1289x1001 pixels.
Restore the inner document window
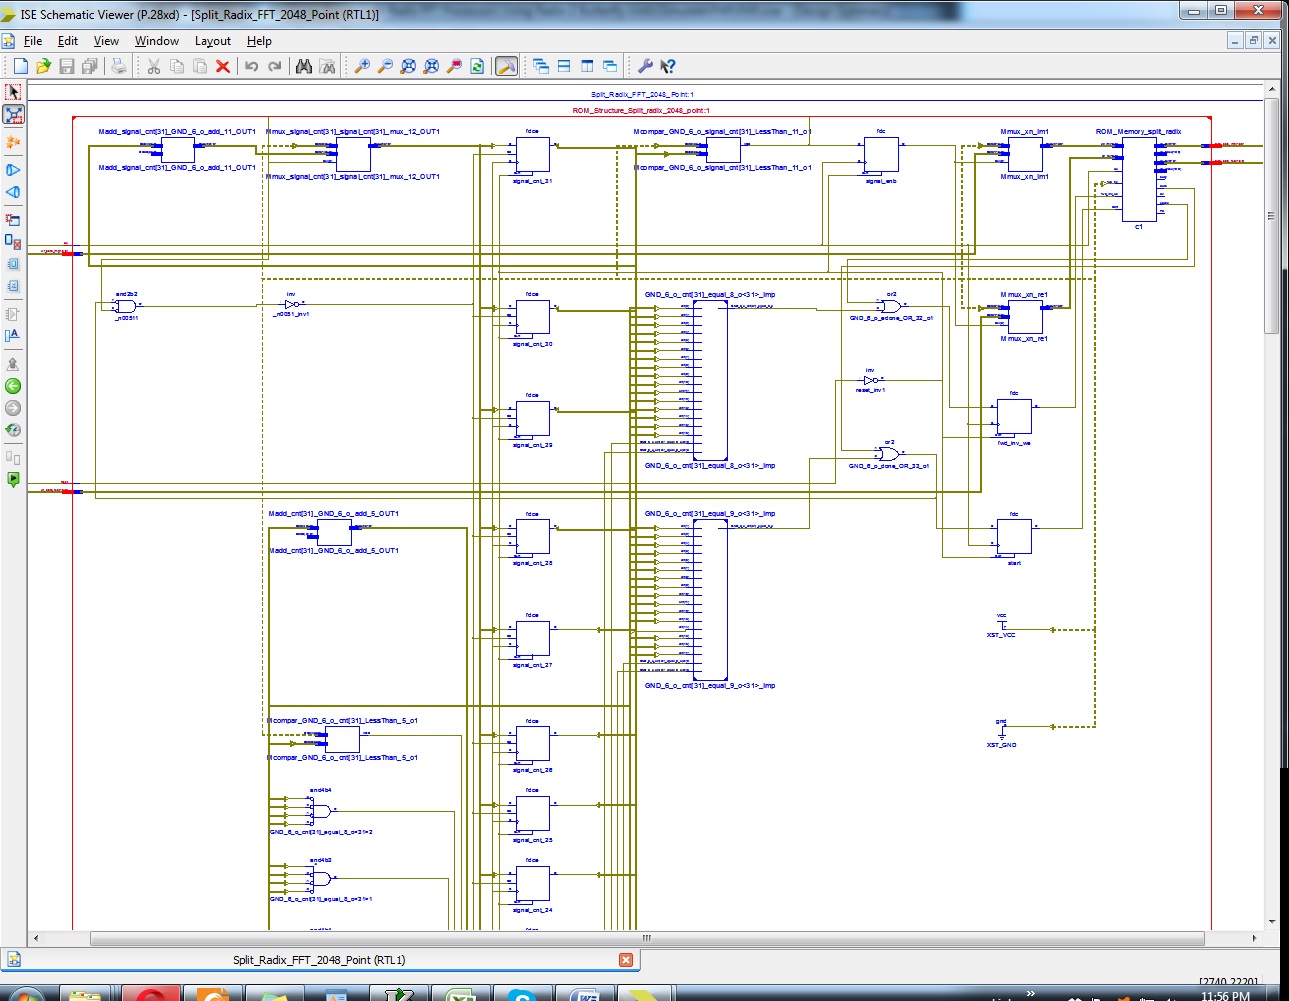point(1253,40)
